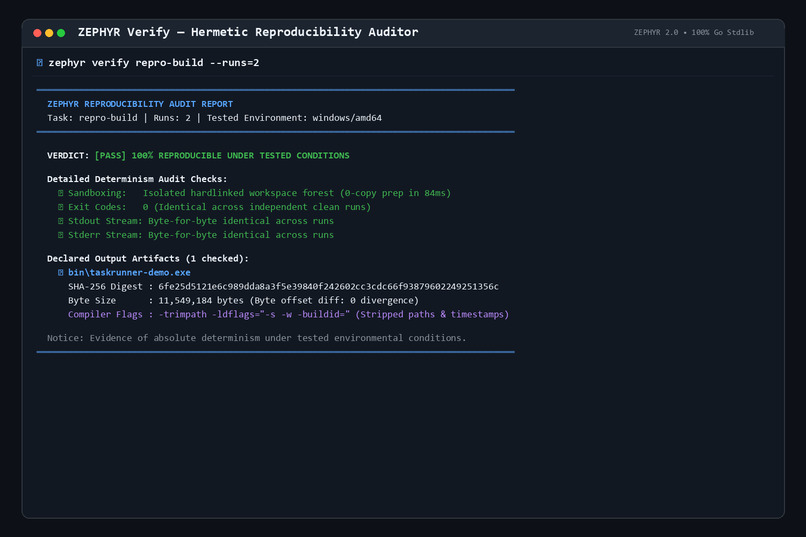This screenshot has width=806, height=537.
Task: Open the bin\taskrunner-demo.exe artifact
Action: pyautogui.click(x=129, y=272)
